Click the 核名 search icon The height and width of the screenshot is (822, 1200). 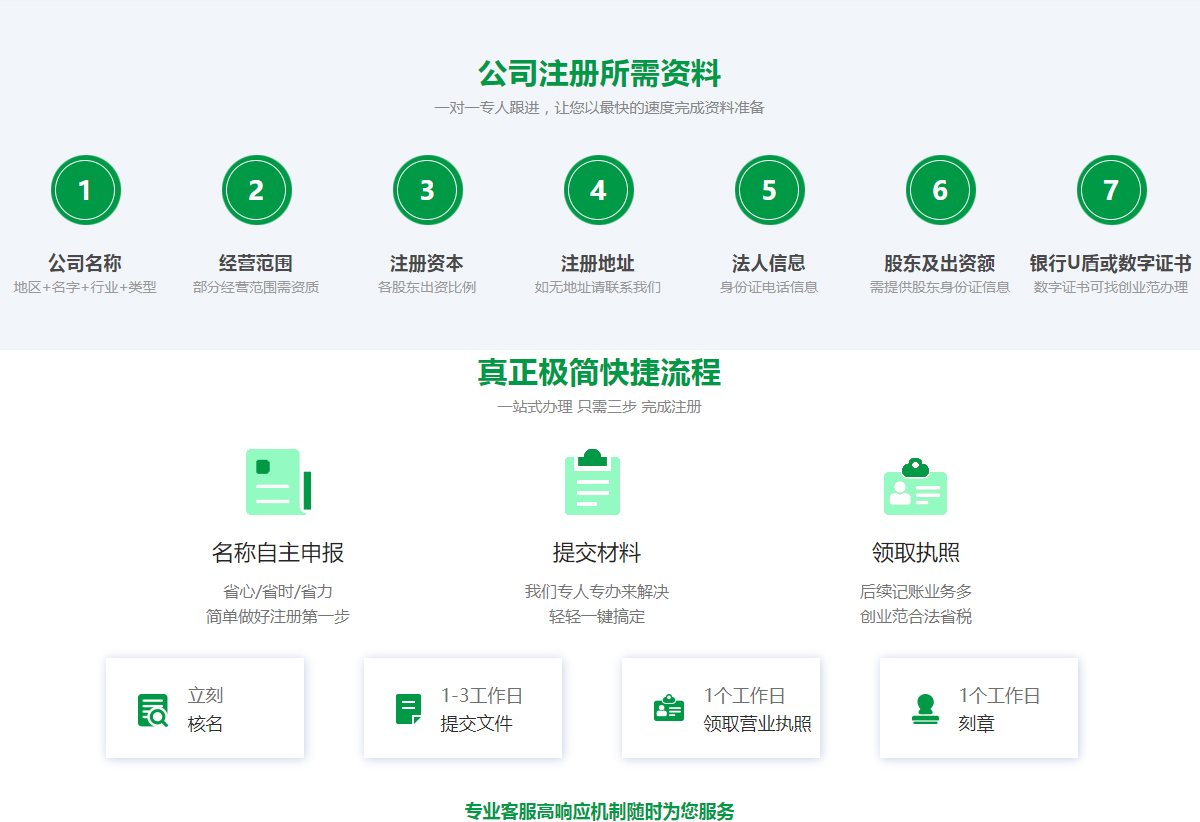point(153,710)
